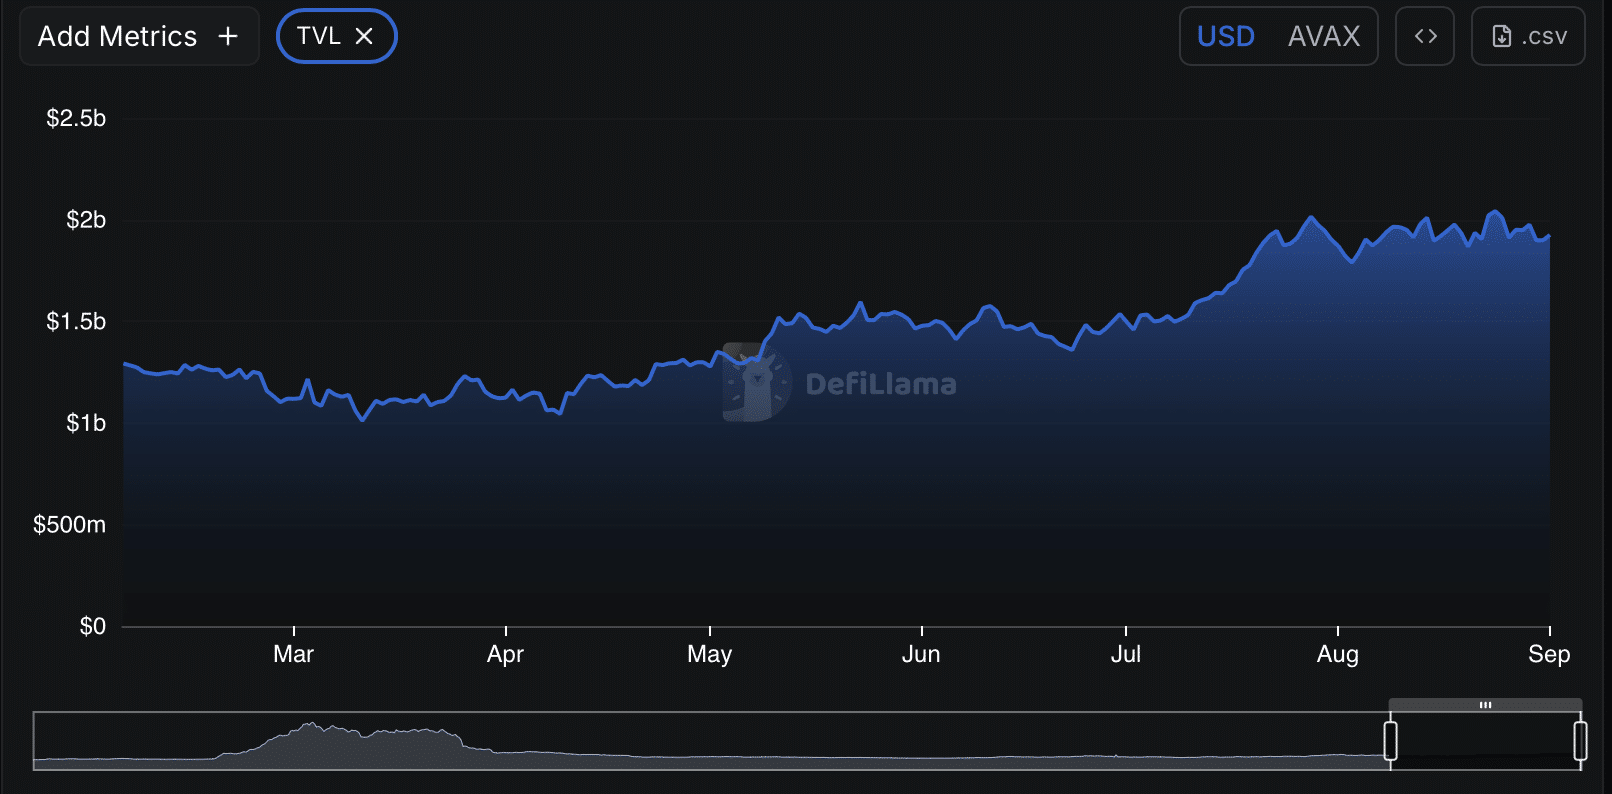This screenshot has width=1612, height=794.
Task: Click the Jul tick label on the x-axis
Action: coord(1125,654)
